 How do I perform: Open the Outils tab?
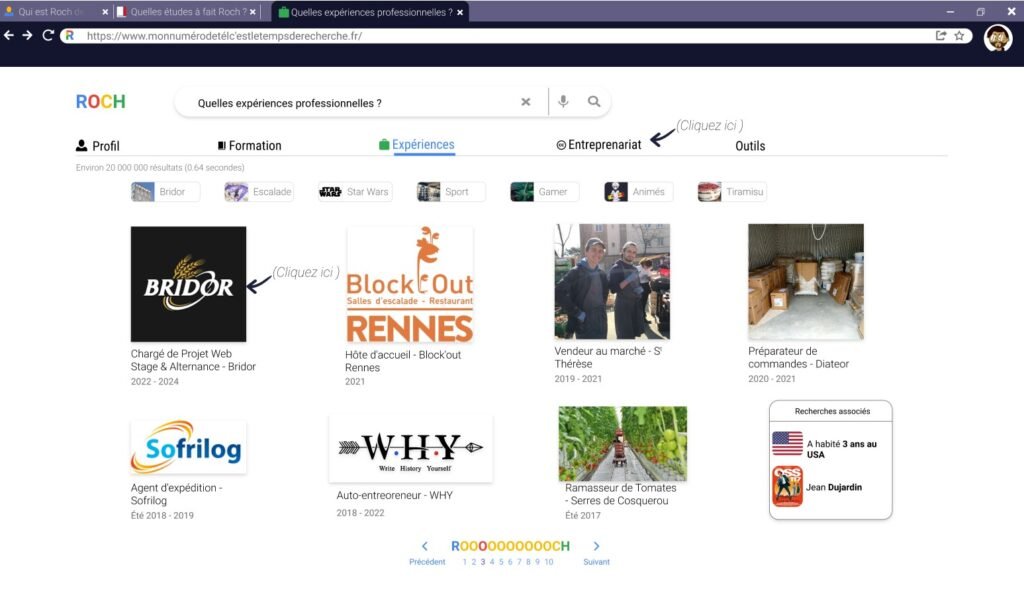pyautogui.click(x=750, y=146)
